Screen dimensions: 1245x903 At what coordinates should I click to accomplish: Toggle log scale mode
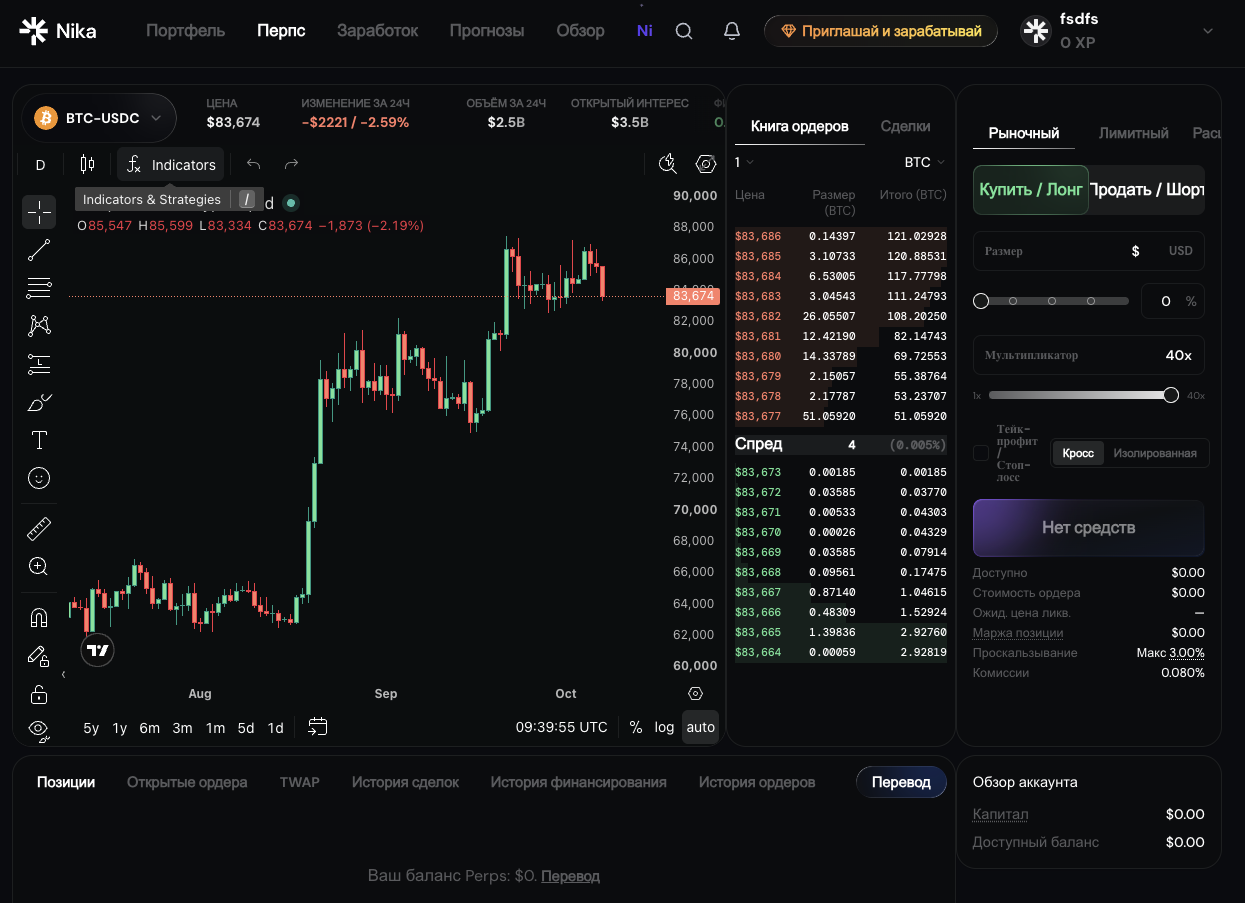click(x=665, y=727)
